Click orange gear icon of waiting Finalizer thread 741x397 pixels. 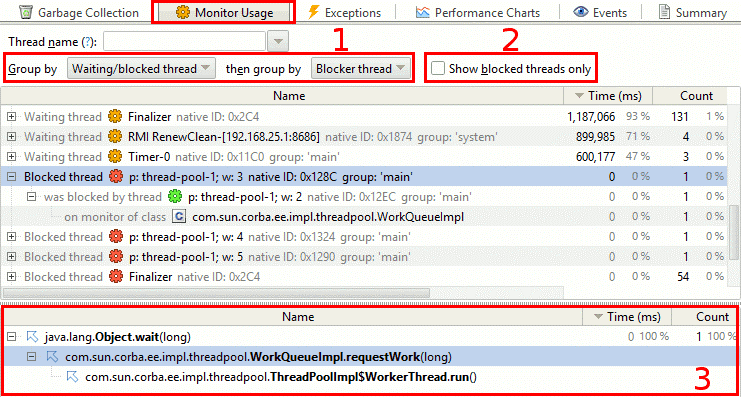click(x=115, y=116)
